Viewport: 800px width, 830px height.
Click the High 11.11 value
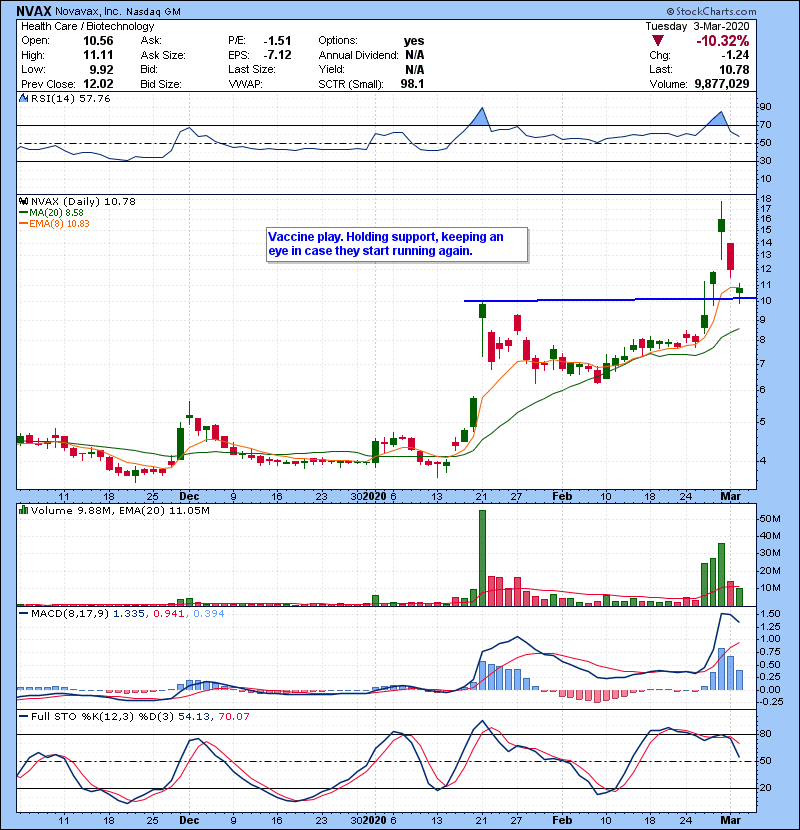[98, 55]
